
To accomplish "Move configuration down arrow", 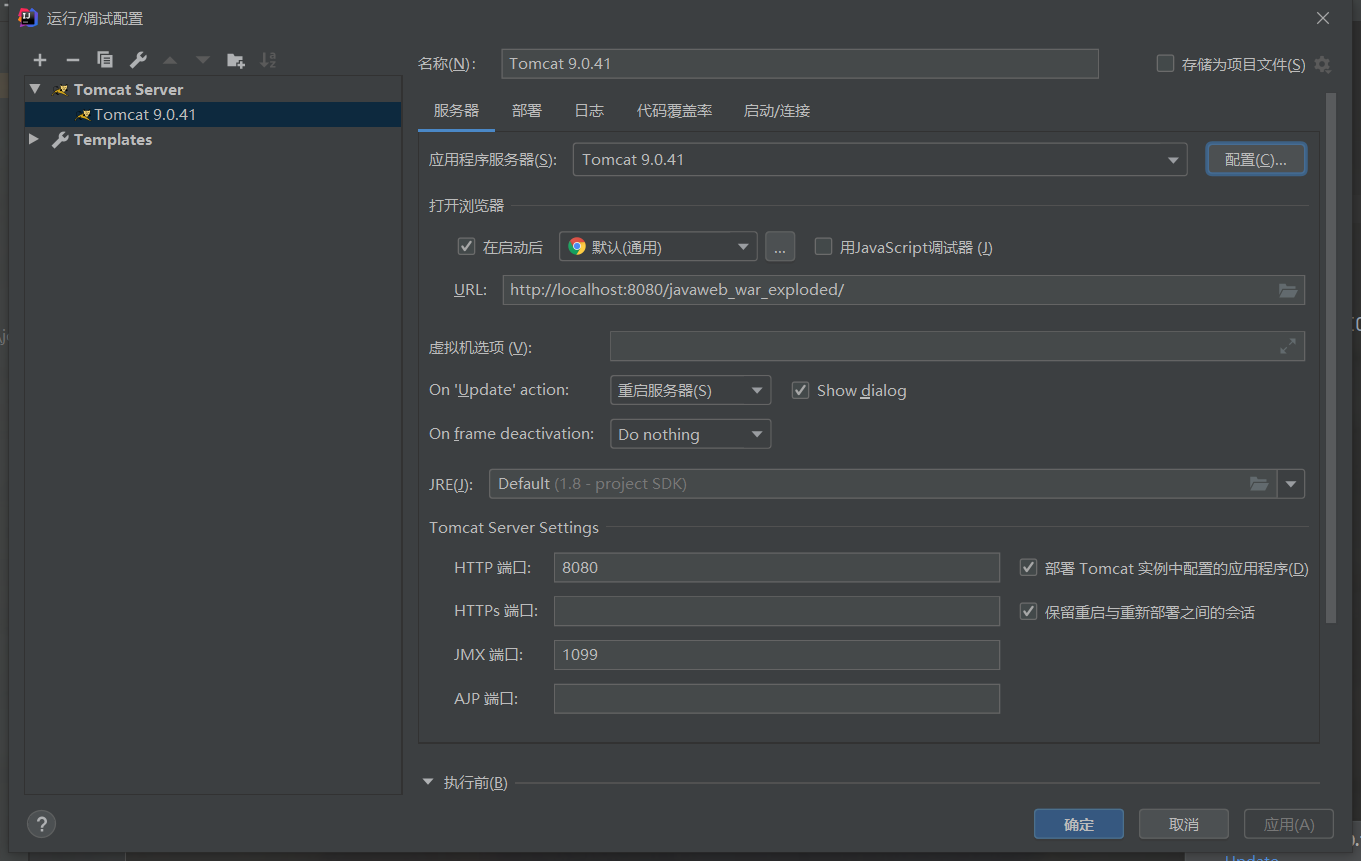I will click(x=203, y=60).
